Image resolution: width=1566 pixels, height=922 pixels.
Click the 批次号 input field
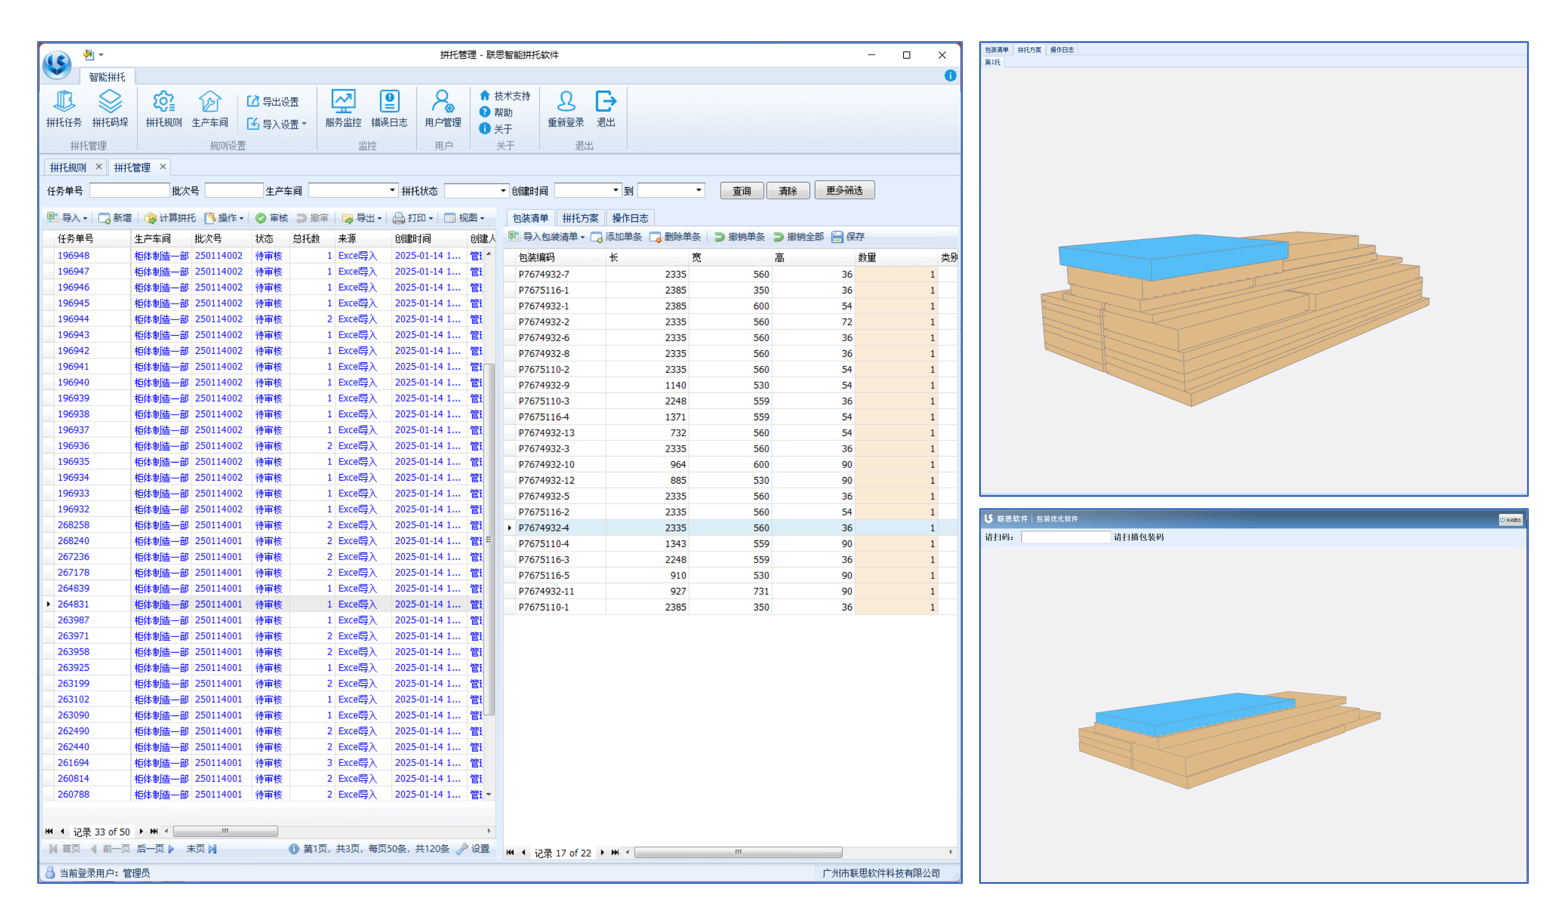pyautogui.click(x=233, y=191)
